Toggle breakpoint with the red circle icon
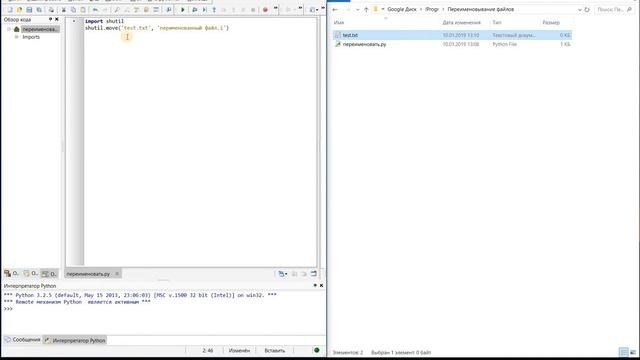The height and width of the screenshot is (360, 640). tap(265, 9)
